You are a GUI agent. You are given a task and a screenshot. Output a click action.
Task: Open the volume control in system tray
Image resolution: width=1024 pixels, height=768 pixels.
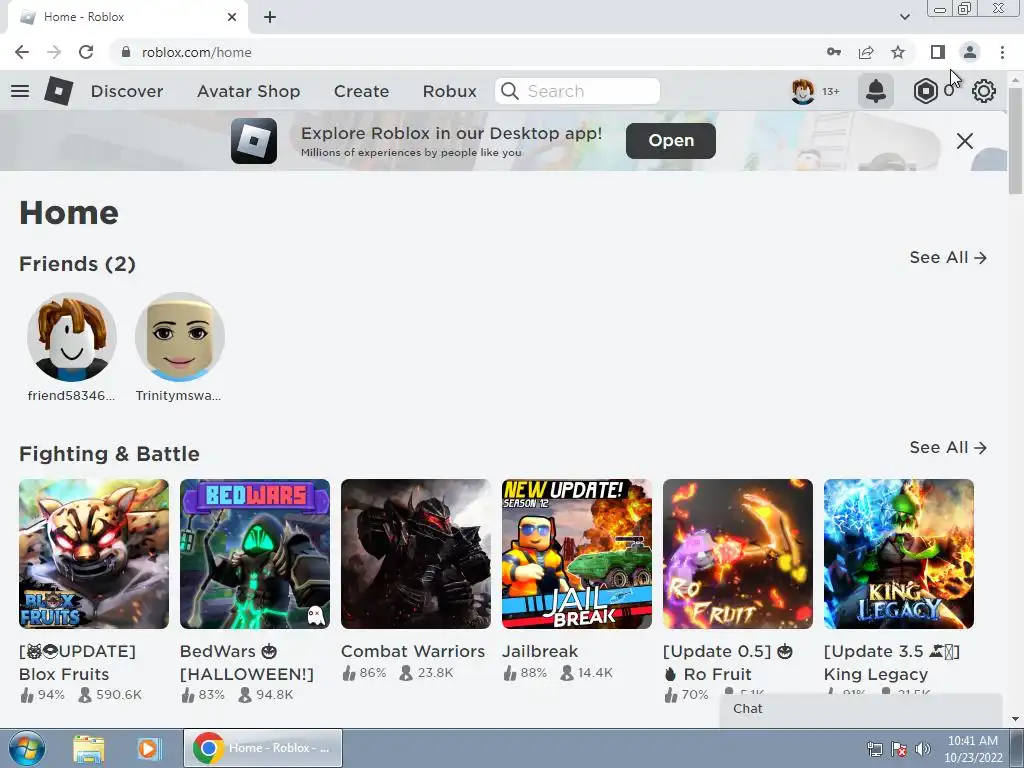922,749
